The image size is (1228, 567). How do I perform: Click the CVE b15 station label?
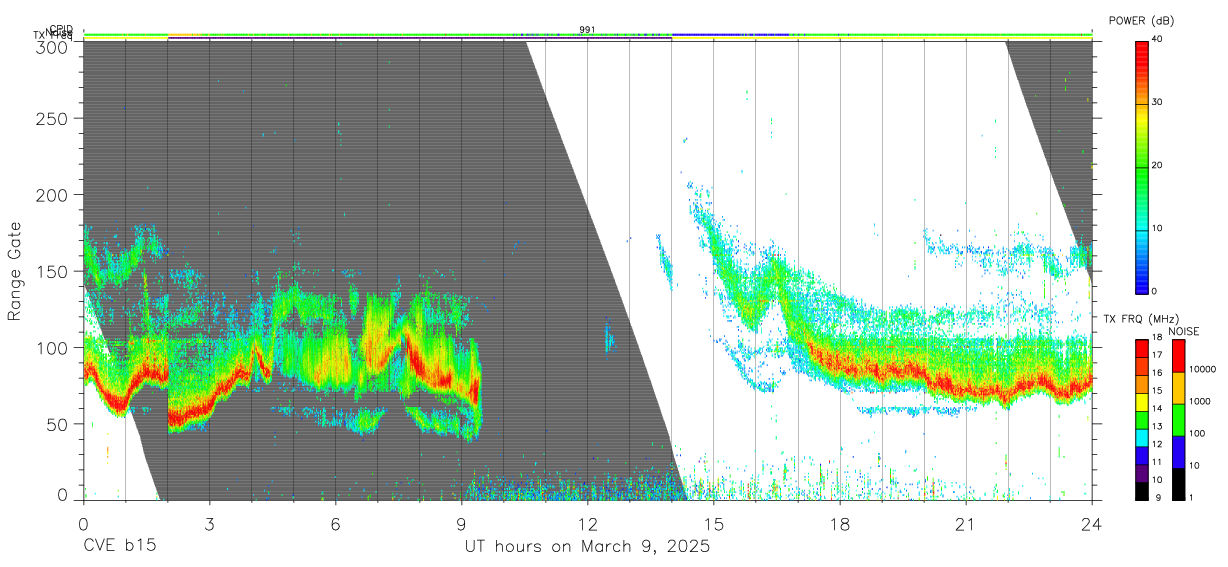(x=119, y=547)
